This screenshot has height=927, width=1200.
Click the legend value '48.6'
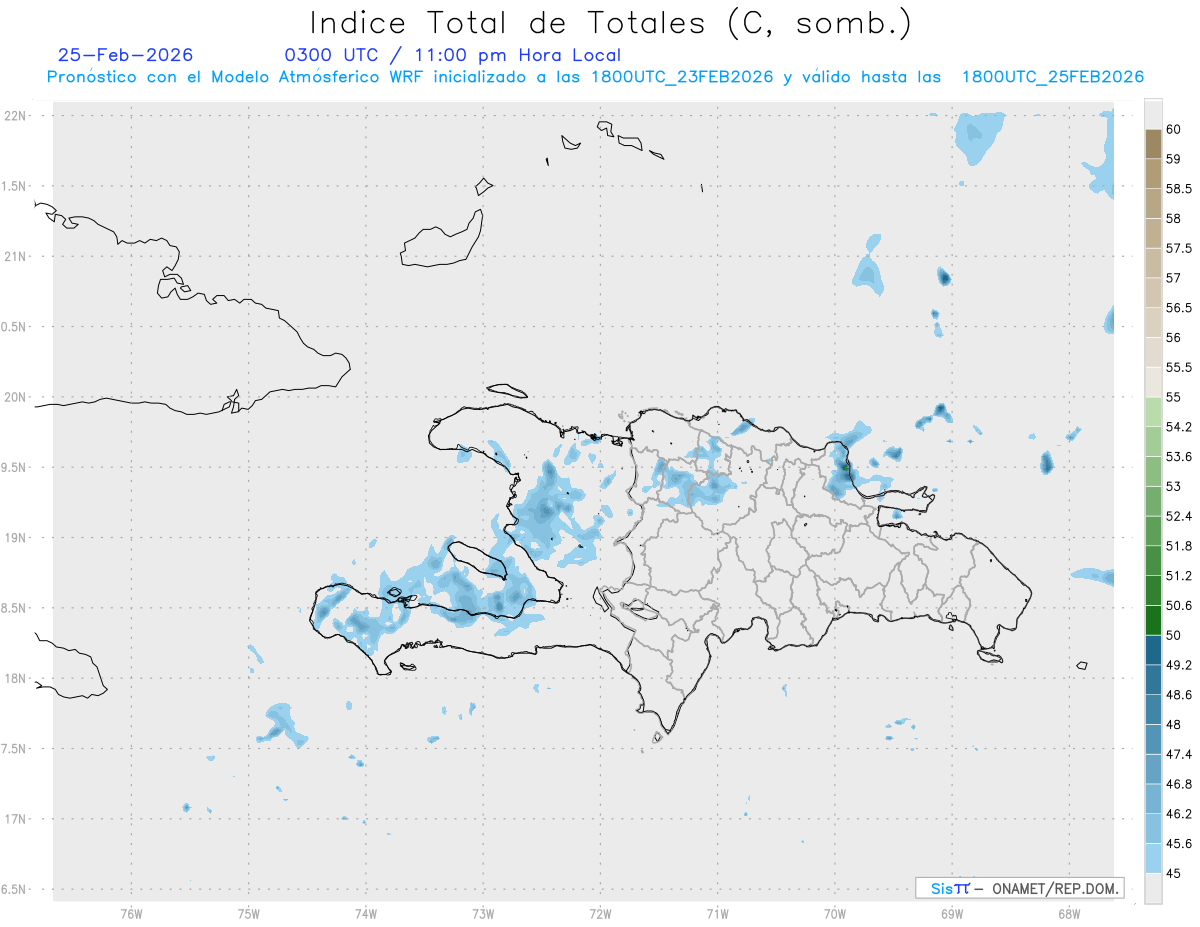[x=1179, y=694]
